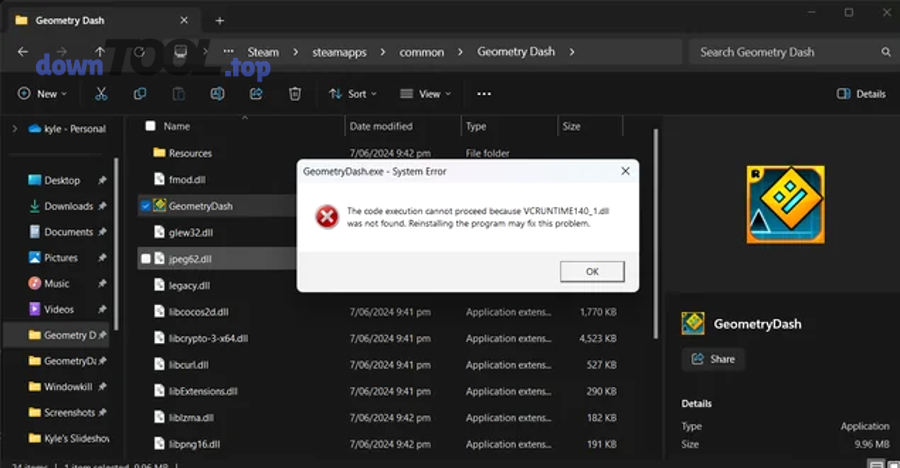This screenshot has height=468, width=900.
Task: Go up one folder with up arrow
Action: coord(100,52)
